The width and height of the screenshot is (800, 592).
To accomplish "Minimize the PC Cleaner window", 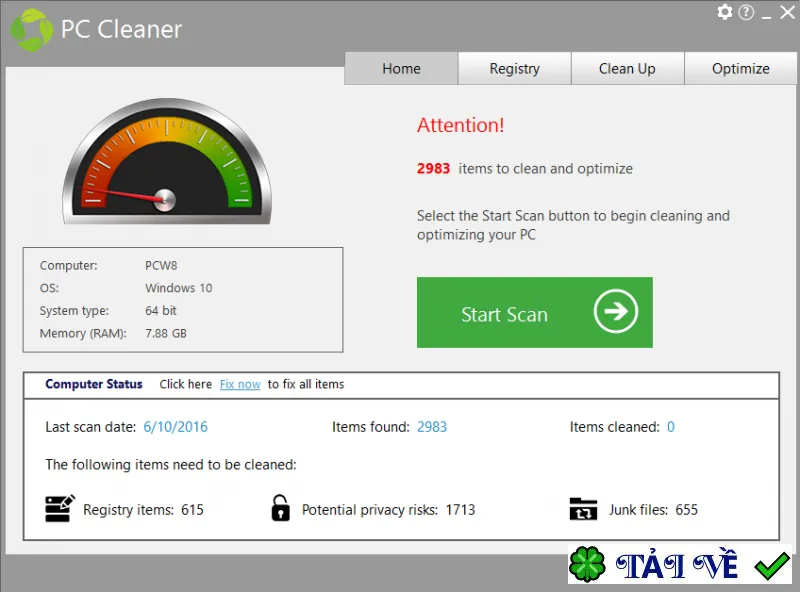I will click(x=766, y=15).
